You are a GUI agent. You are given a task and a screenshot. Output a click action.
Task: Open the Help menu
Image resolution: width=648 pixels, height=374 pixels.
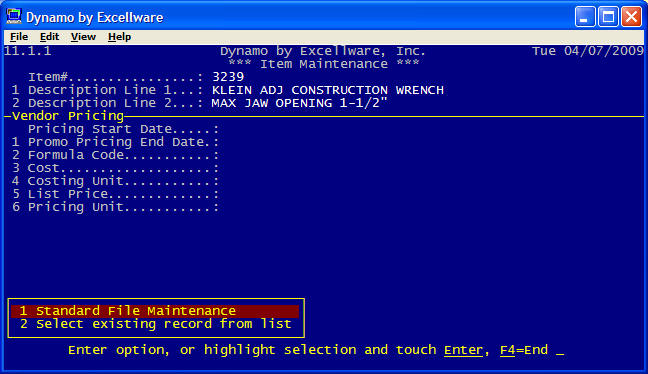coord(119,37)
